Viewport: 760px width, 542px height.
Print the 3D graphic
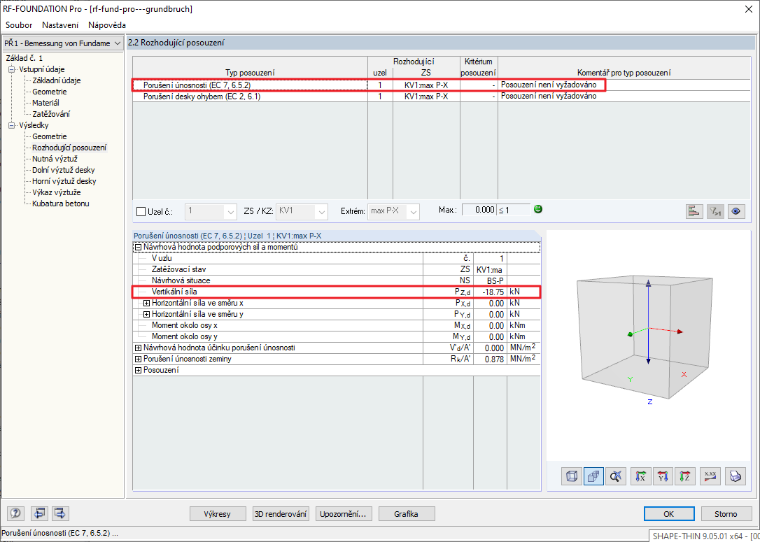[735, 476]
